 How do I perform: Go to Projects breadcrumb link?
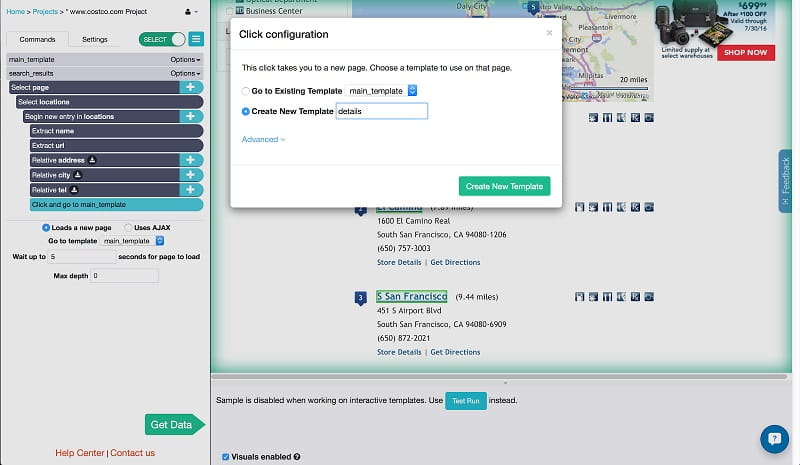[x=45, y=12]
